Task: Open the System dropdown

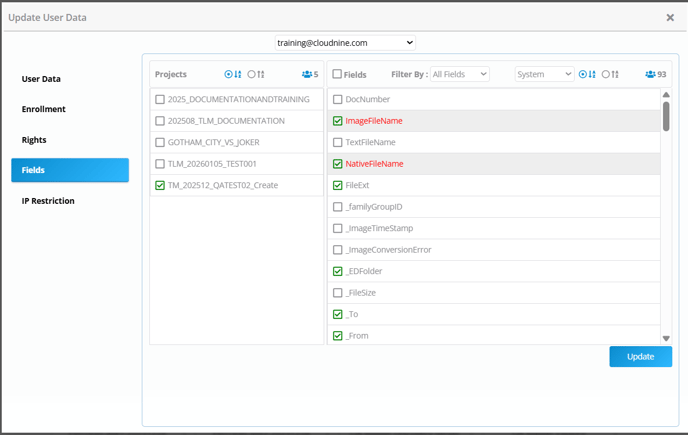Action: point(544,74)
